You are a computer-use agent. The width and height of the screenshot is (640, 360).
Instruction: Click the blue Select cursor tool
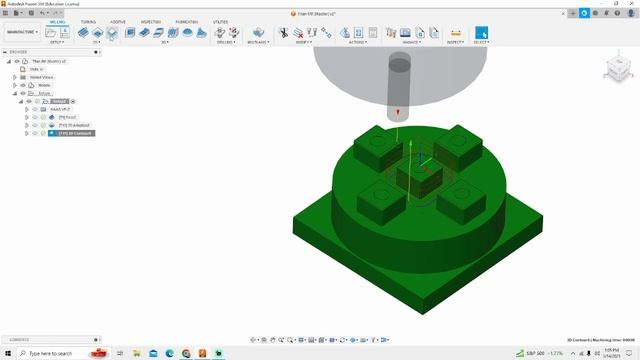pyautogui.click(x=481, y=32)
